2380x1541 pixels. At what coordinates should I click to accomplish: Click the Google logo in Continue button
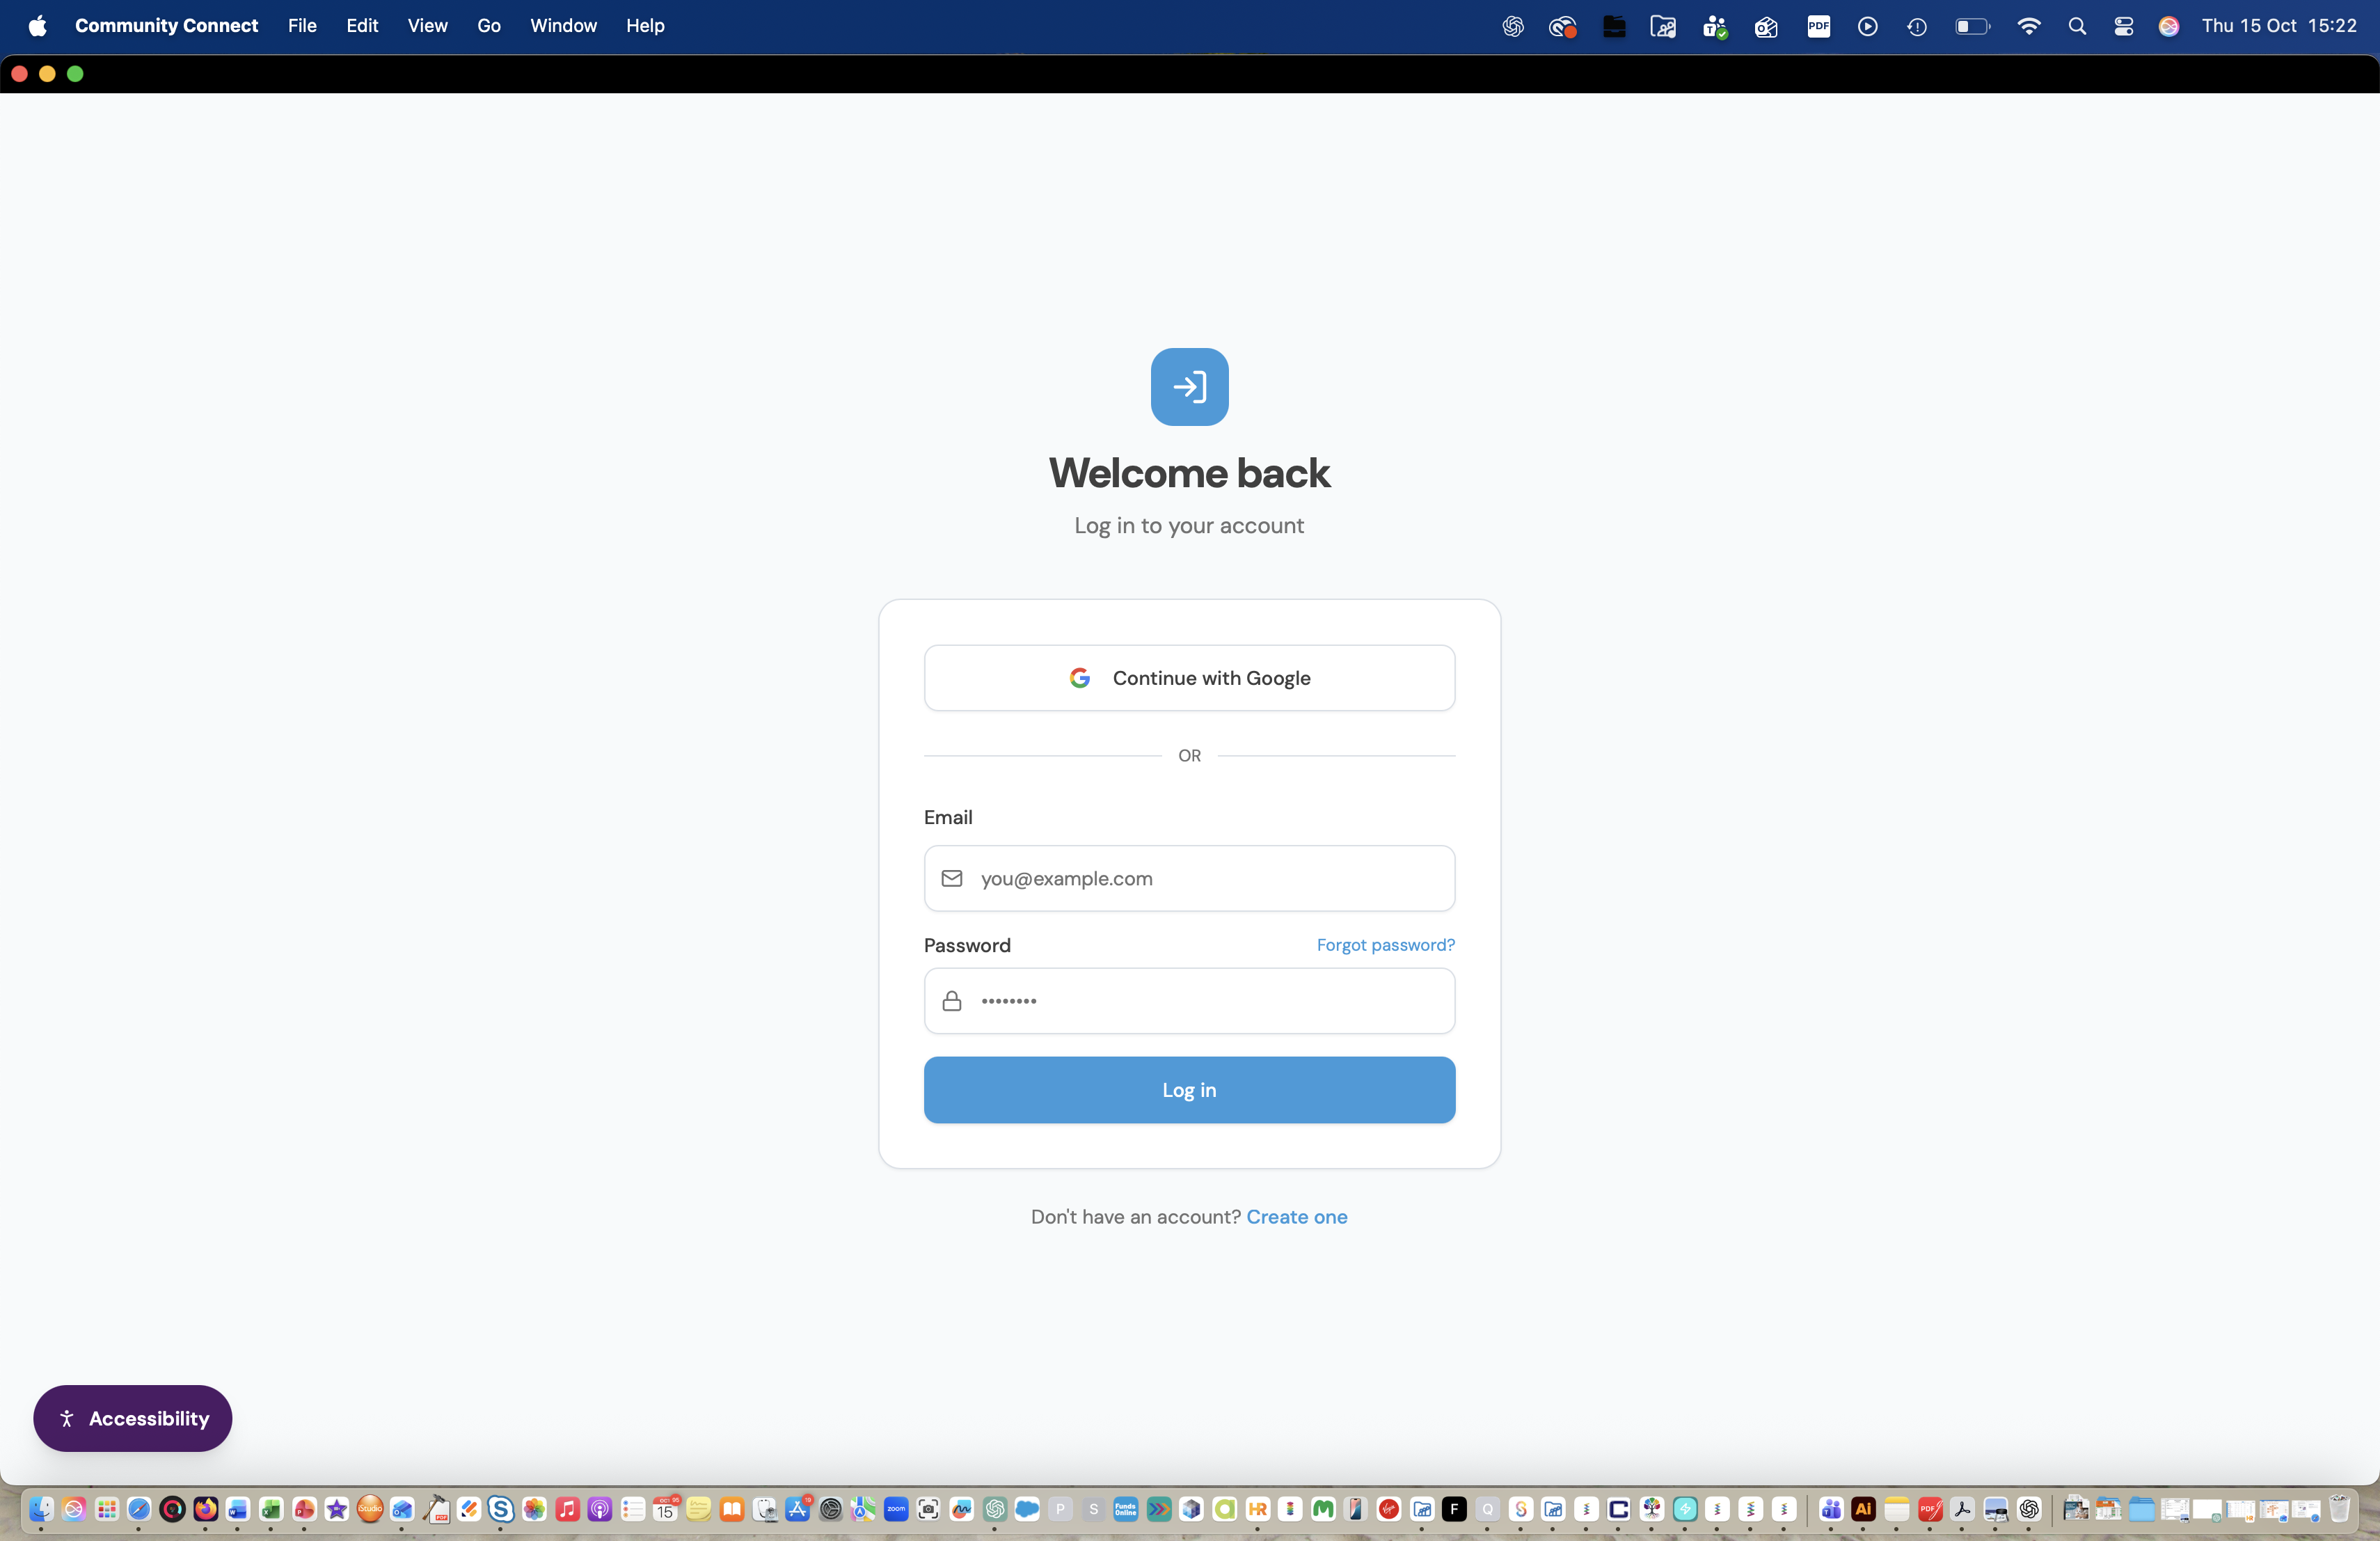pos(1079,678)
